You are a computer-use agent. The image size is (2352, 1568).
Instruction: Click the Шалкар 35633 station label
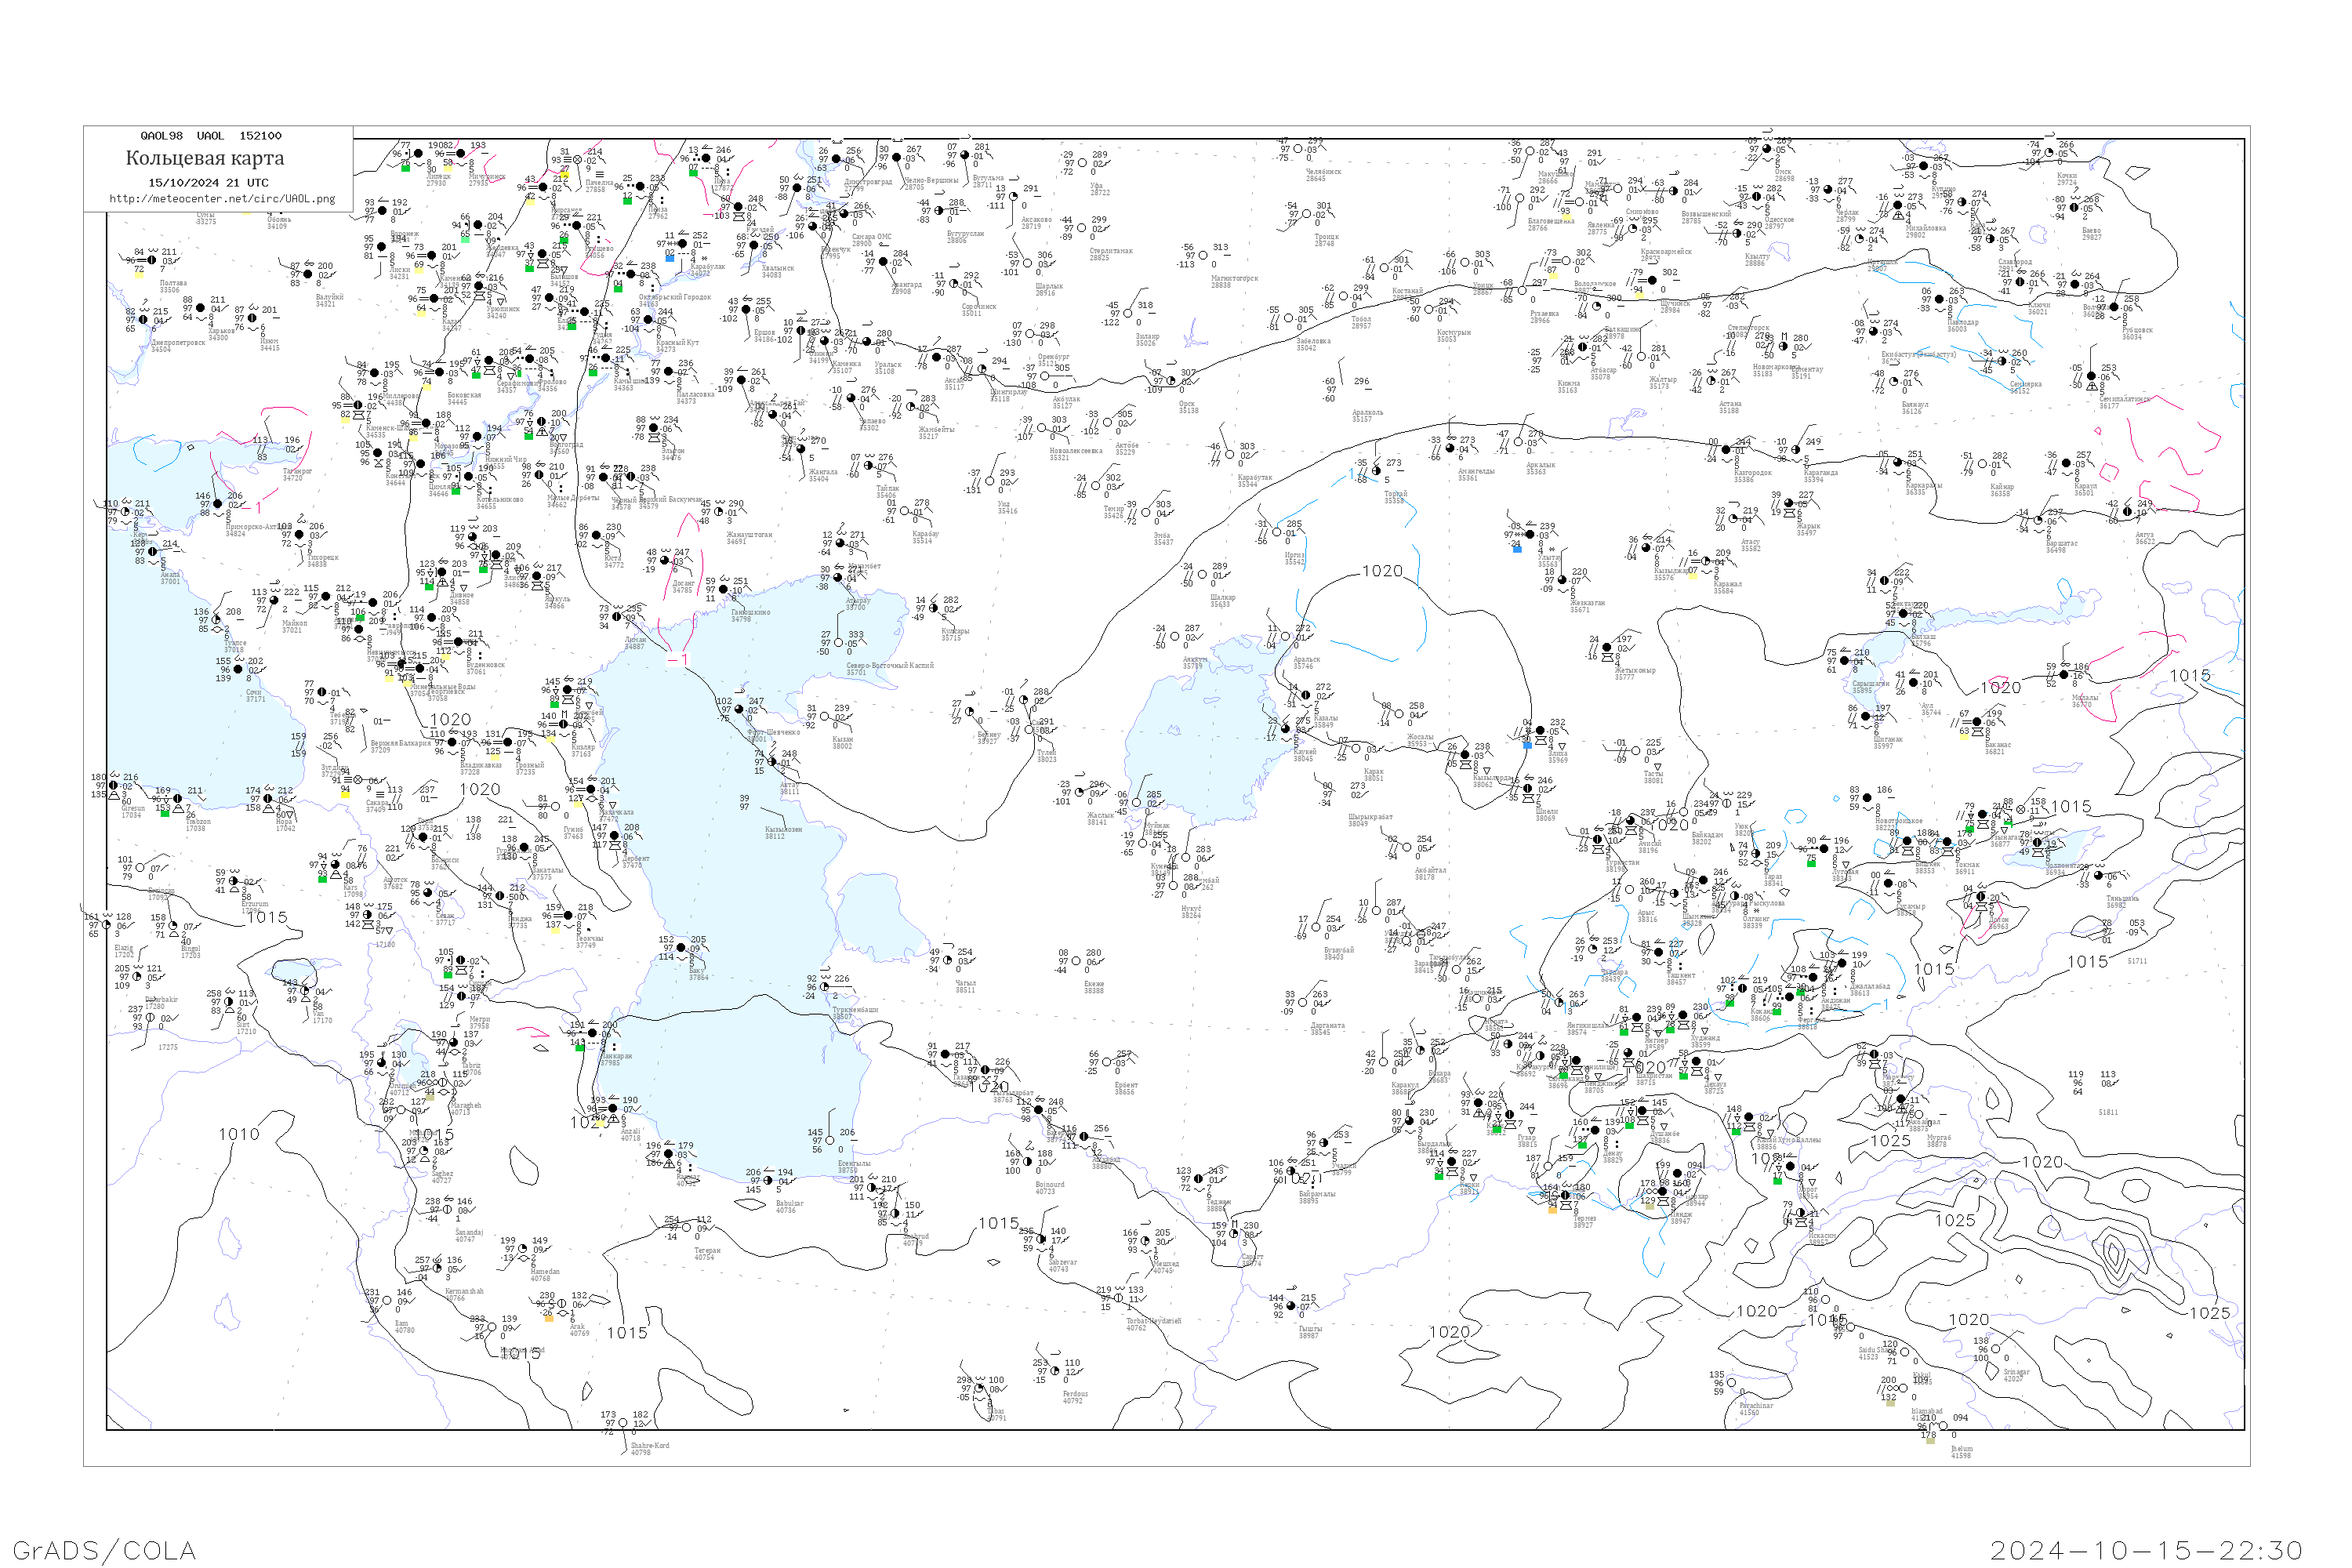tap(1223, 600)
